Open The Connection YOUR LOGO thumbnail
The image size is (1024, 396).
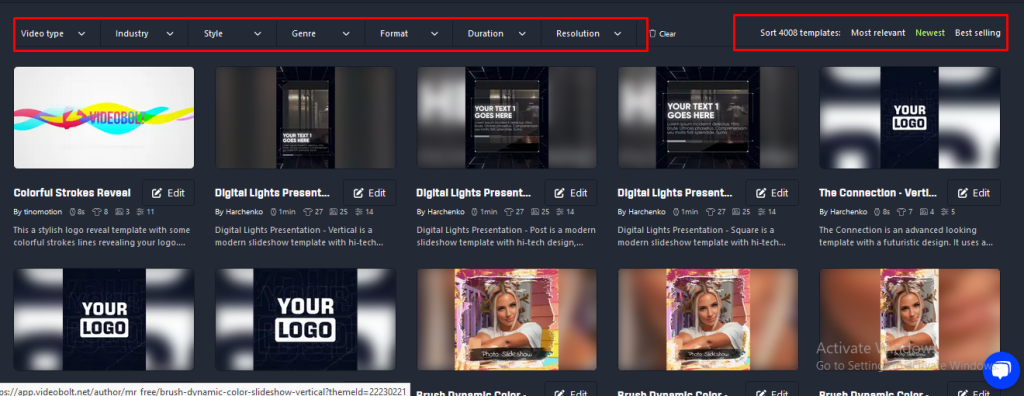(x=910, y=118)
